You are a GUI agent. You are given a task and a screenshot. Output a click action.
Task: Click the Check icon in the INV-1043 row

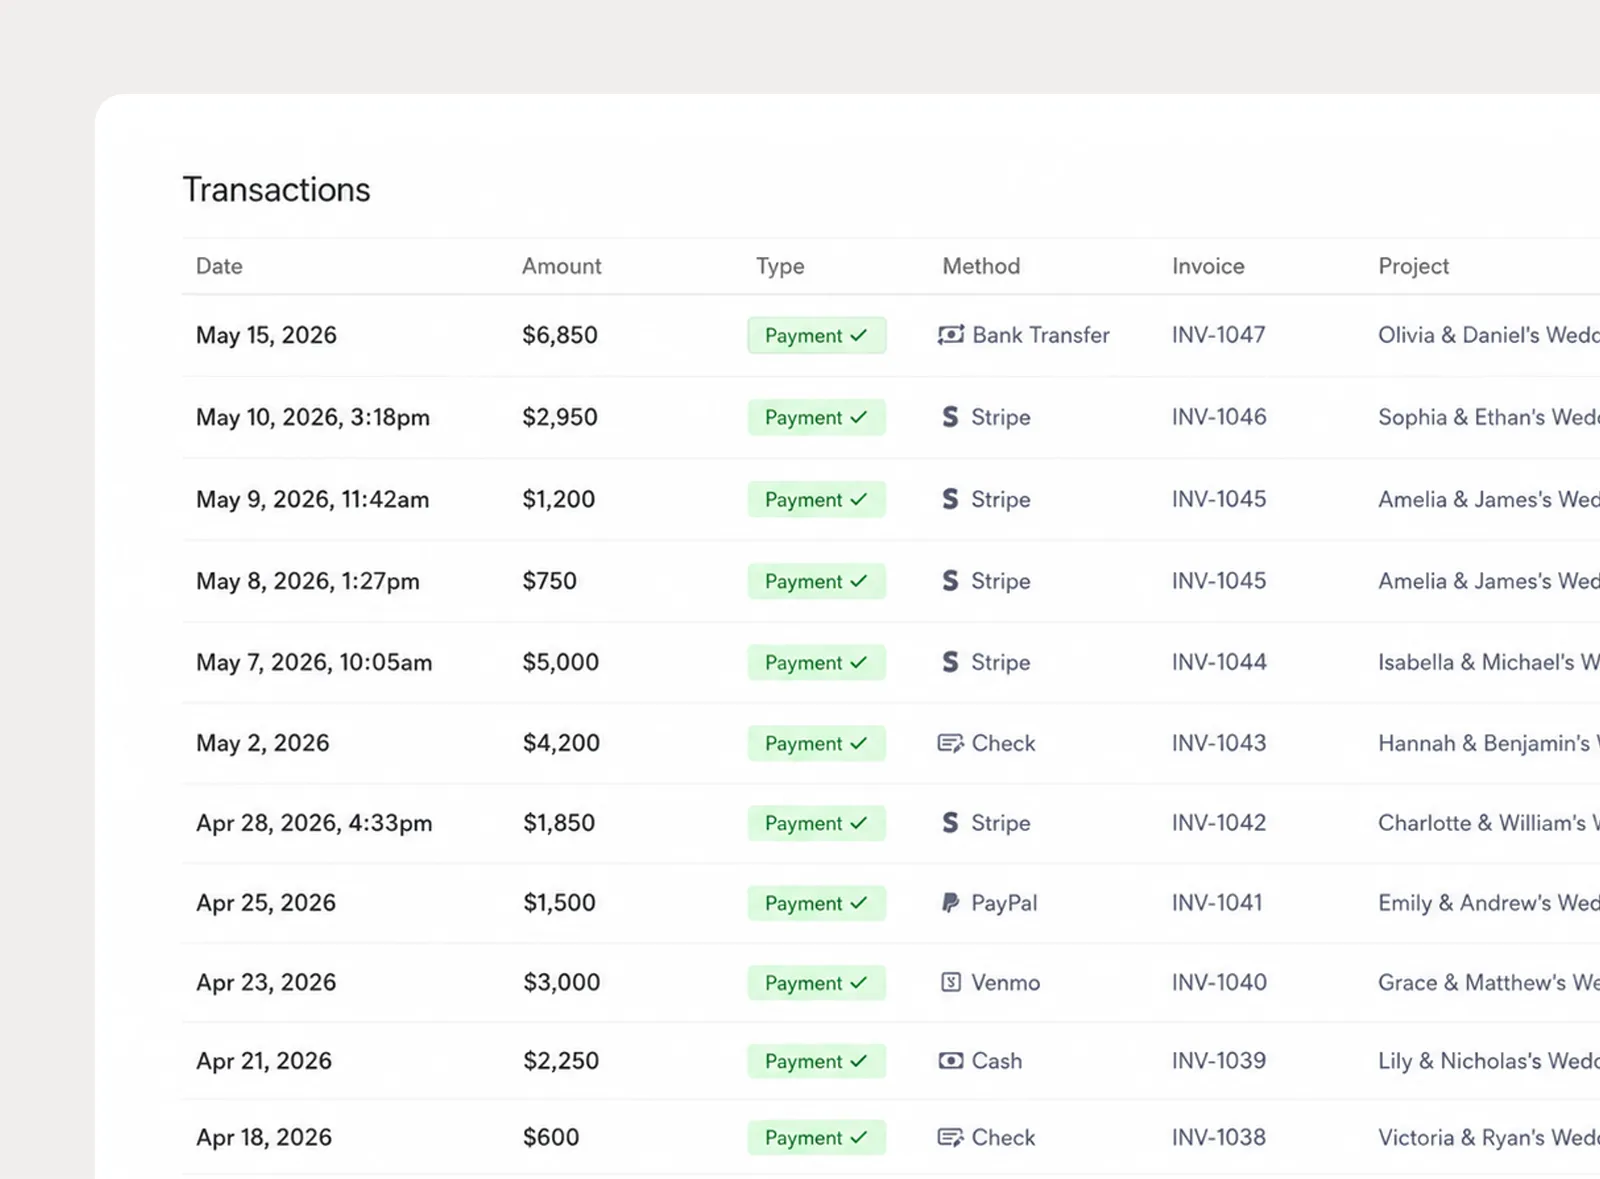tap(950, 743)
